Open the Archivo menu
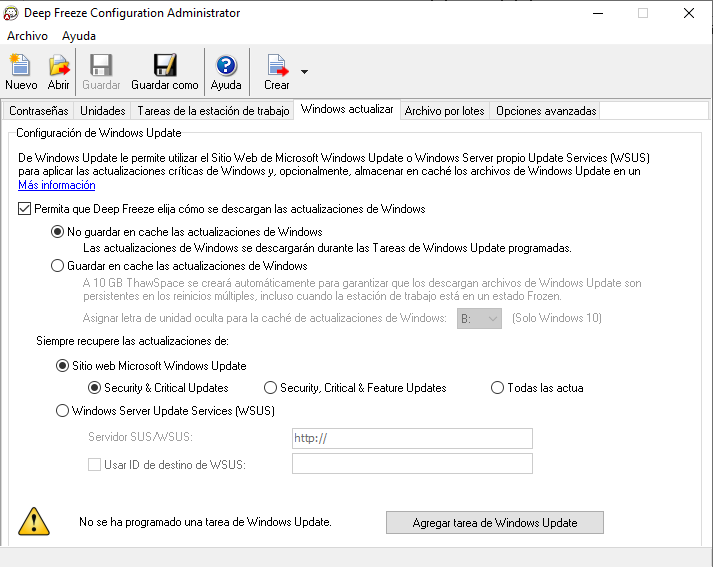This screenshot has height=567, width=713. pos(27,36)
